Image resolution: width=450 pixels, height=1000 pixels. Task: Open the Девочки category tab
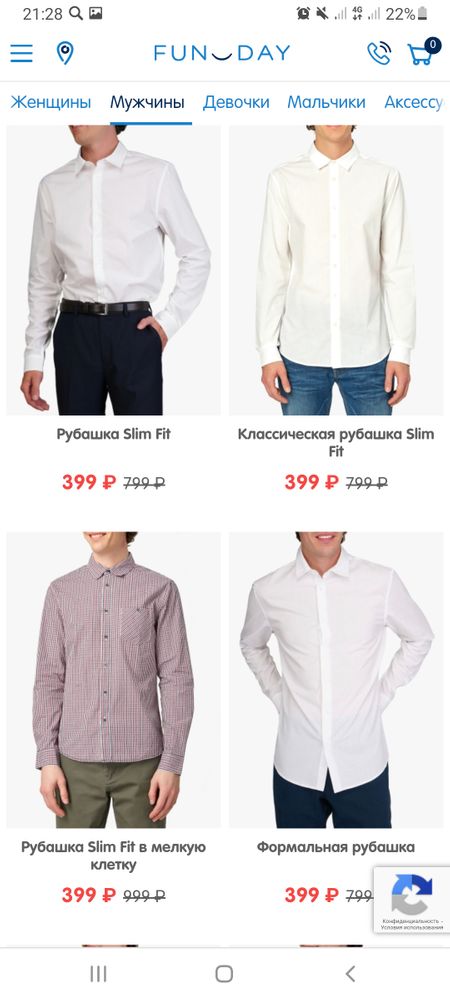click(236, 102)
